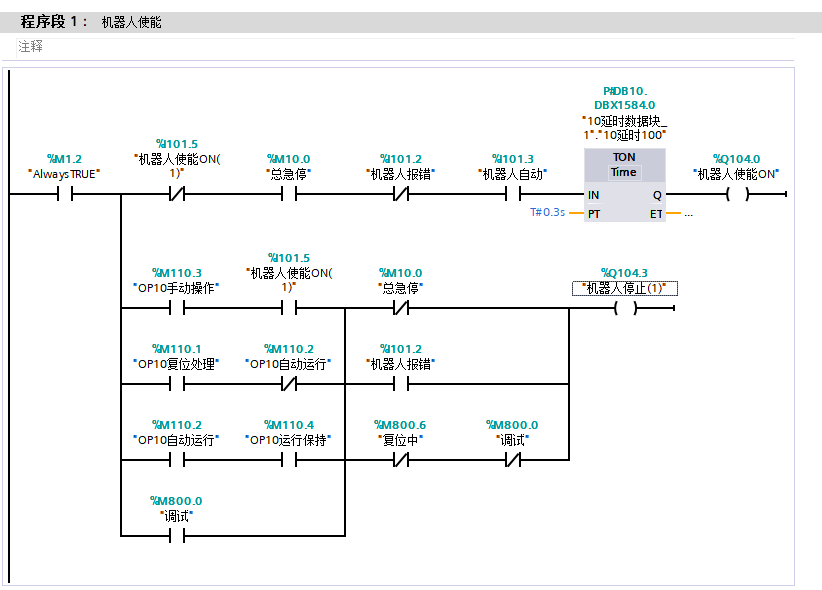Viewport: 822px width, 590px height.
Task: Click the %M110.3 address label
Action: (x=177, y=273)
